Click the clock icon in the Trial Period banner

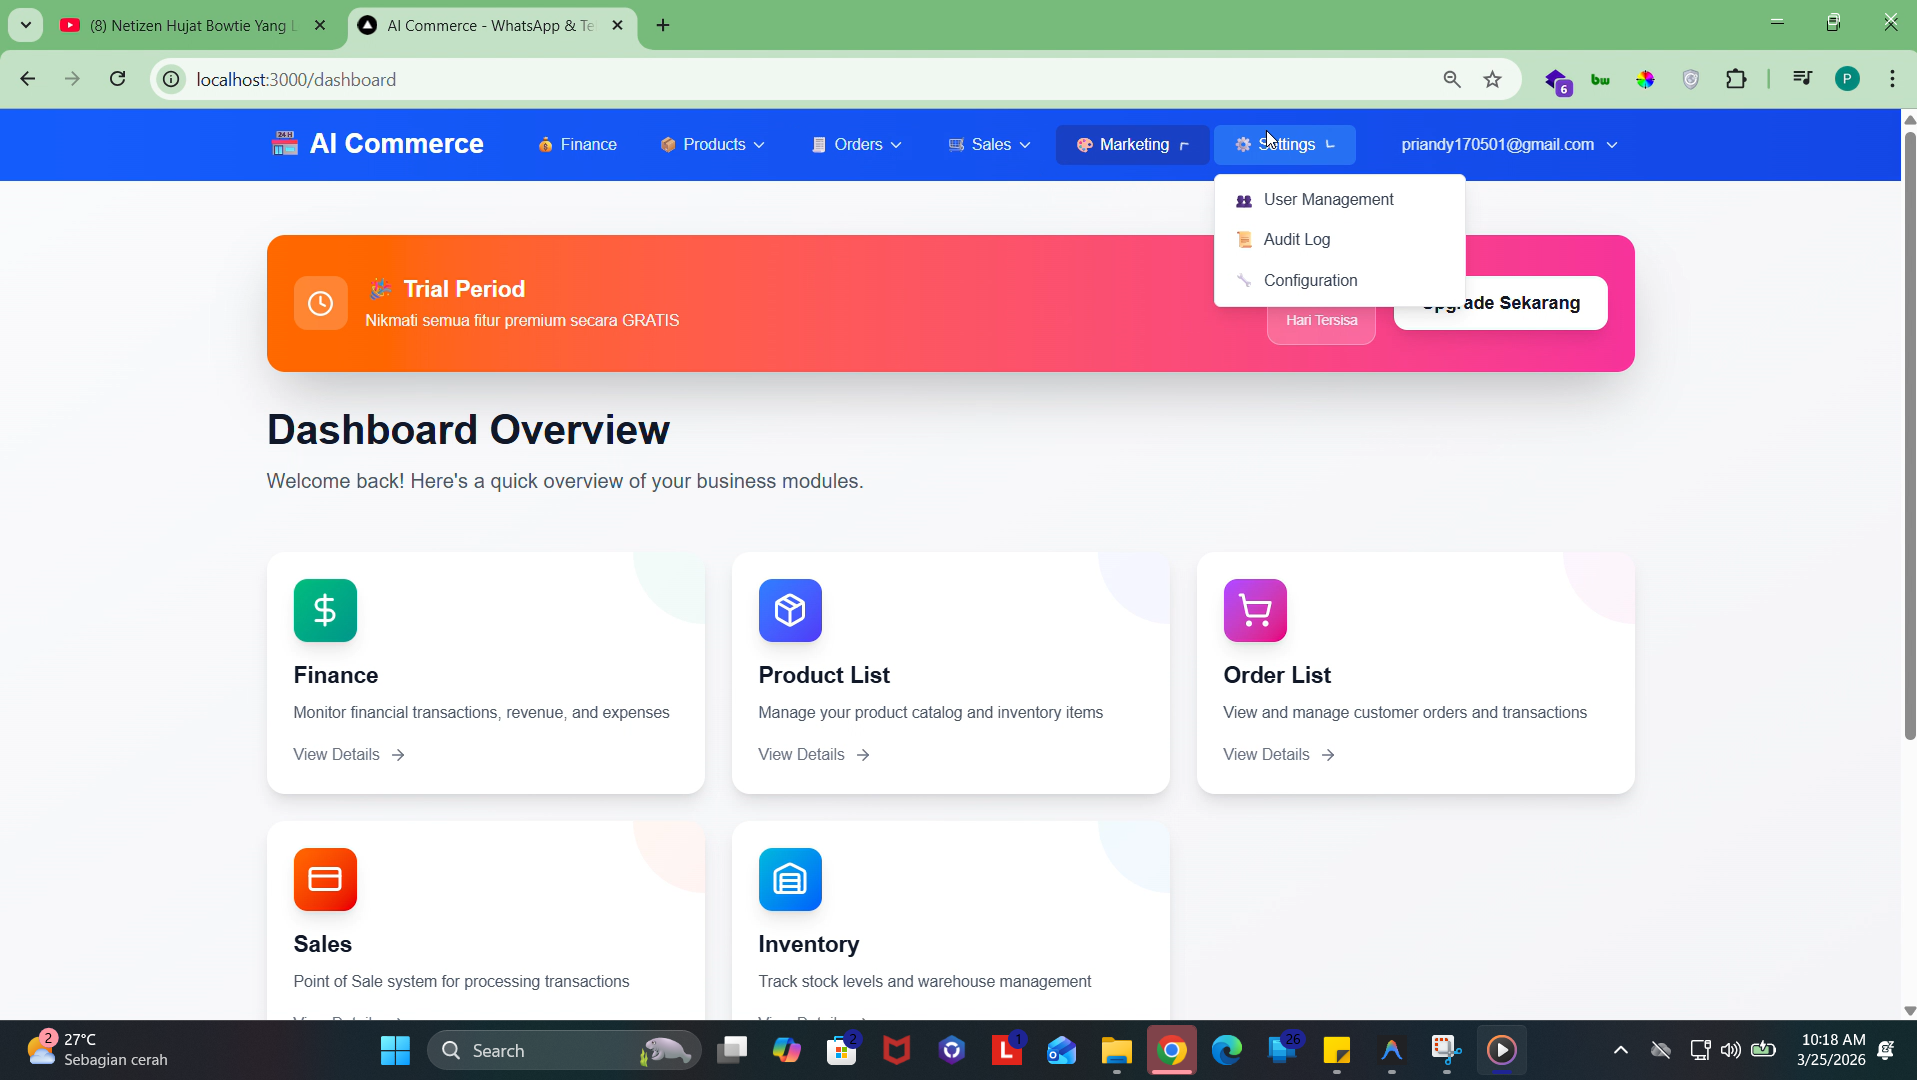320,303
